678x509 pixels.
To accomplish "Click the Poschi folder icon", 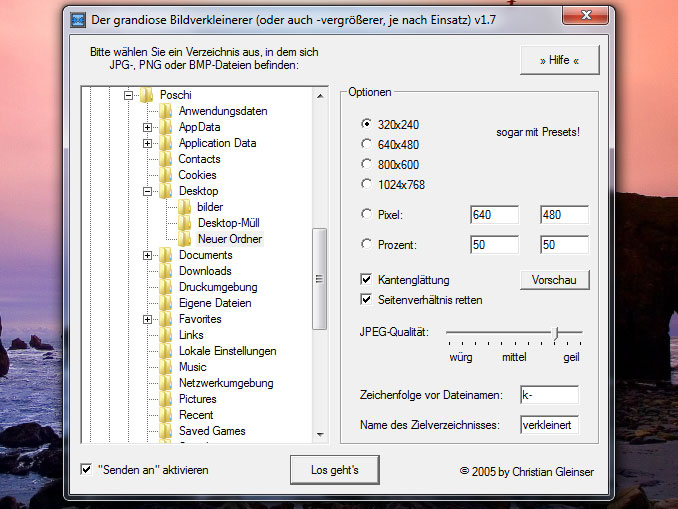I will pyautogui.click(x=147, y=95).
